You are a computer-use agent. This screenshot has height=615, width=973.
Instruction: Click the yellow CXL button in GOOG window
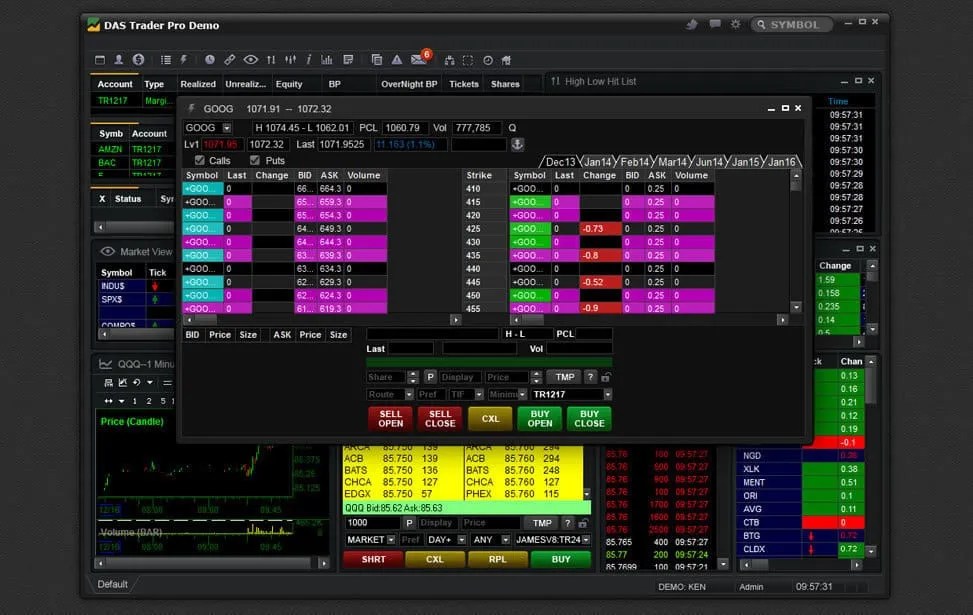coord(490,418)
